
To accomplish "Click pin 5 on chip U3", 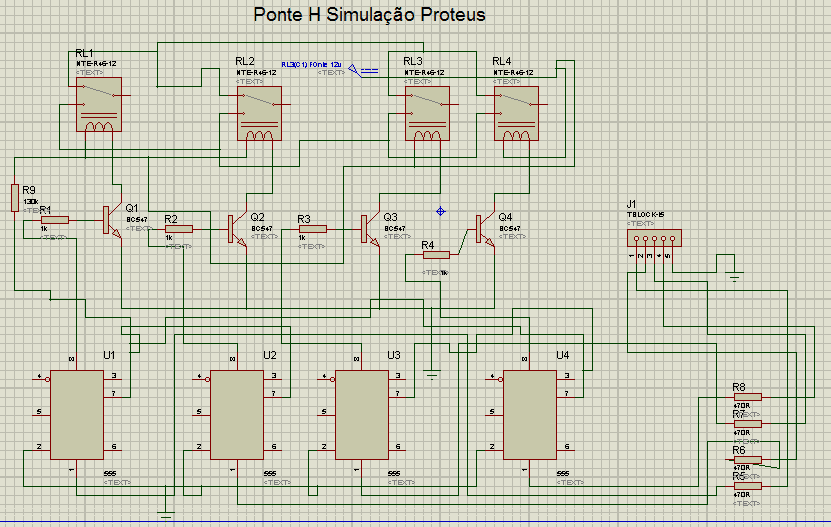I will [x=324, y=411].
